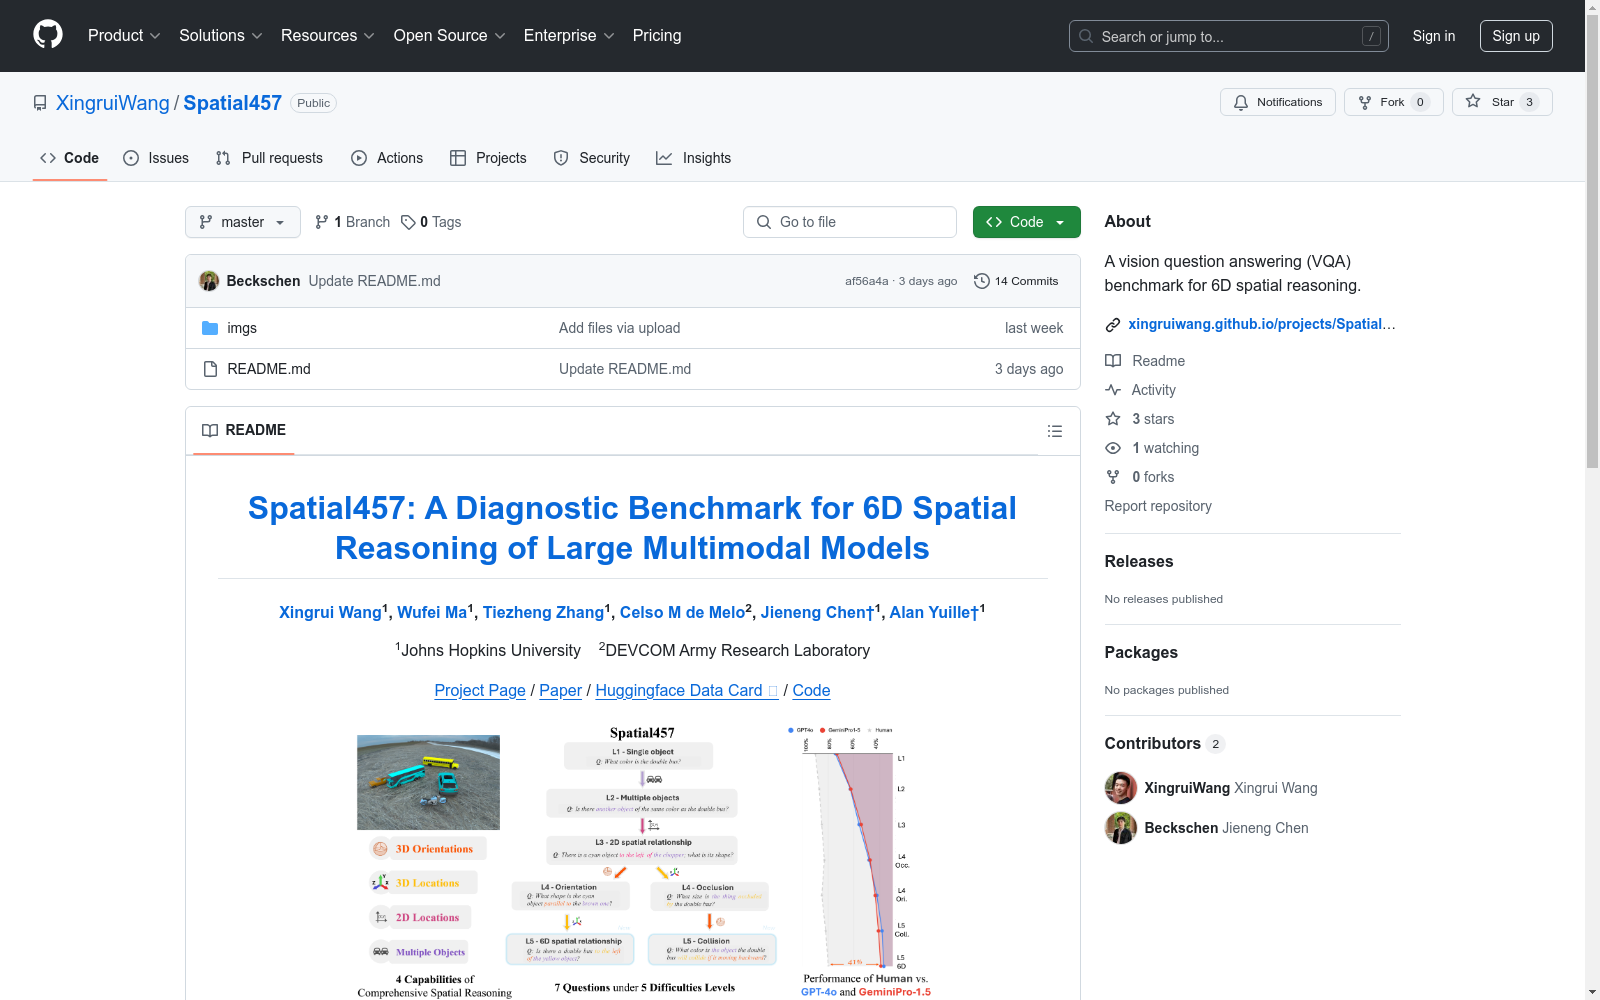Visit author Alan Yuille's link

tap(934, 612)
